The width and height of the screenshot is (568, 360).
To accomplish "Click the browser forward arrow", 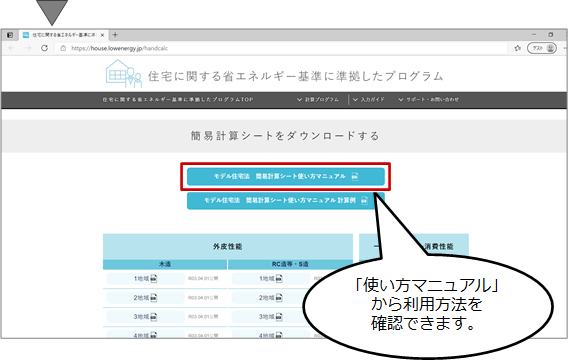I will [28, 48].
